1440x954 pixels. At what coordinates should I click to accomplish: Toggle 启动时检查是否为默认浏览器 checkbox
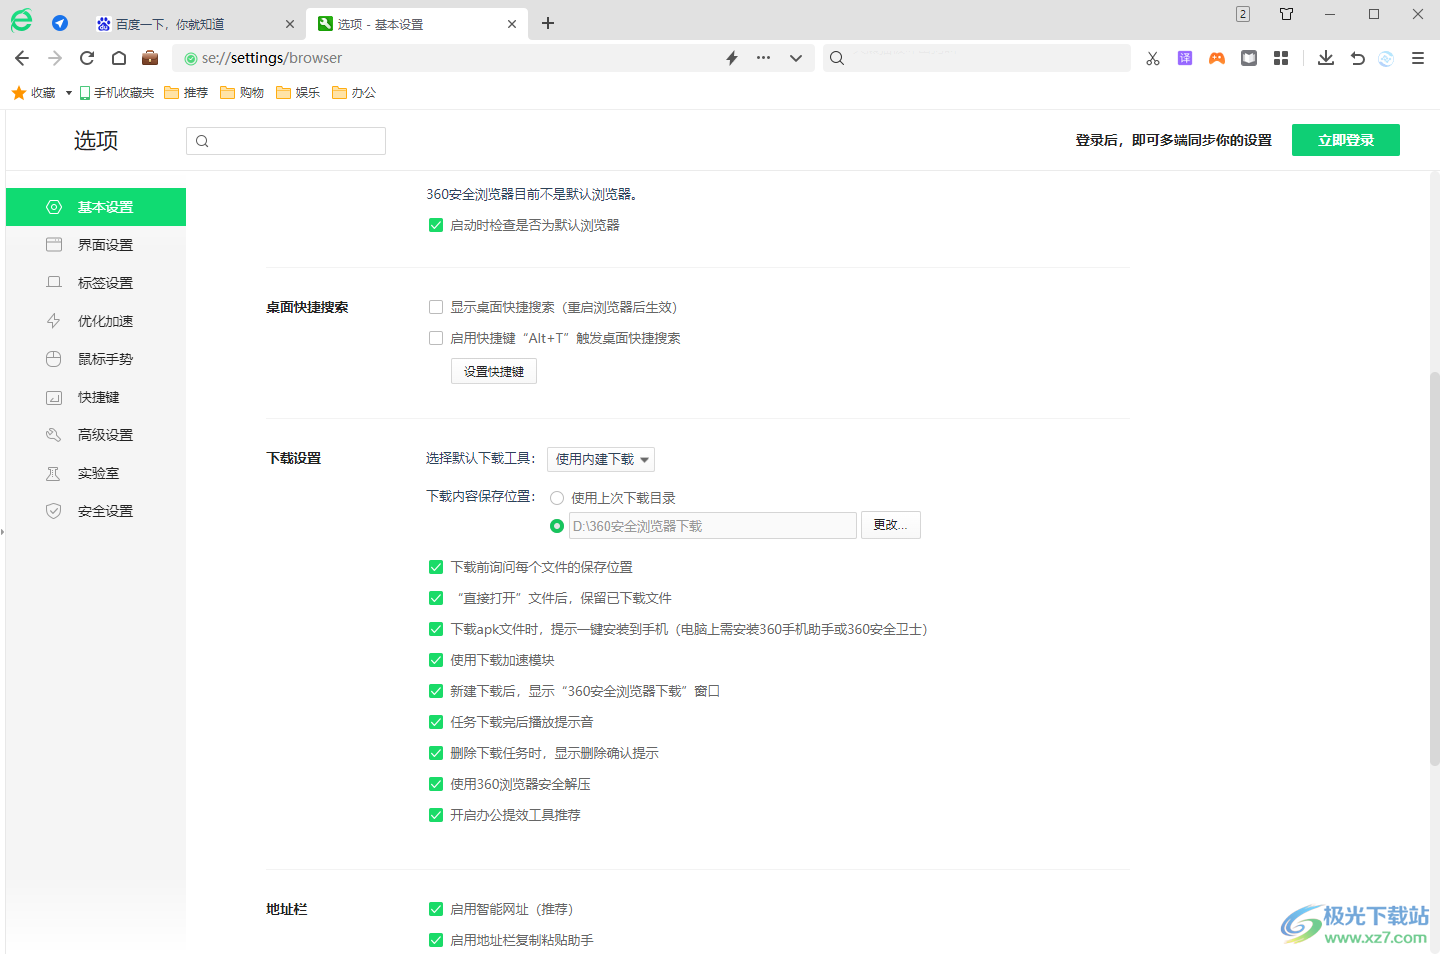pos(436,225)
